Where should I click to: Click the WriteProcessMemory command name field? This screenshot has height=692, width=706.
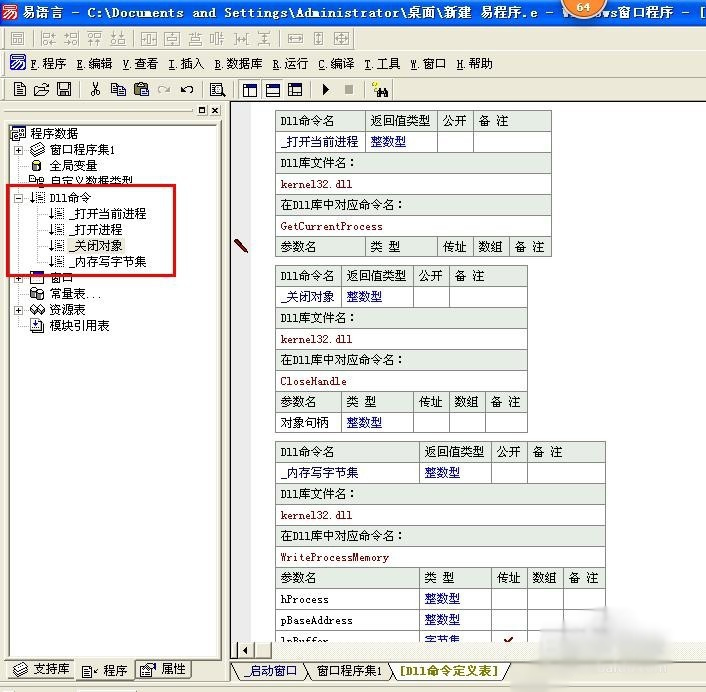click(440, 557)
